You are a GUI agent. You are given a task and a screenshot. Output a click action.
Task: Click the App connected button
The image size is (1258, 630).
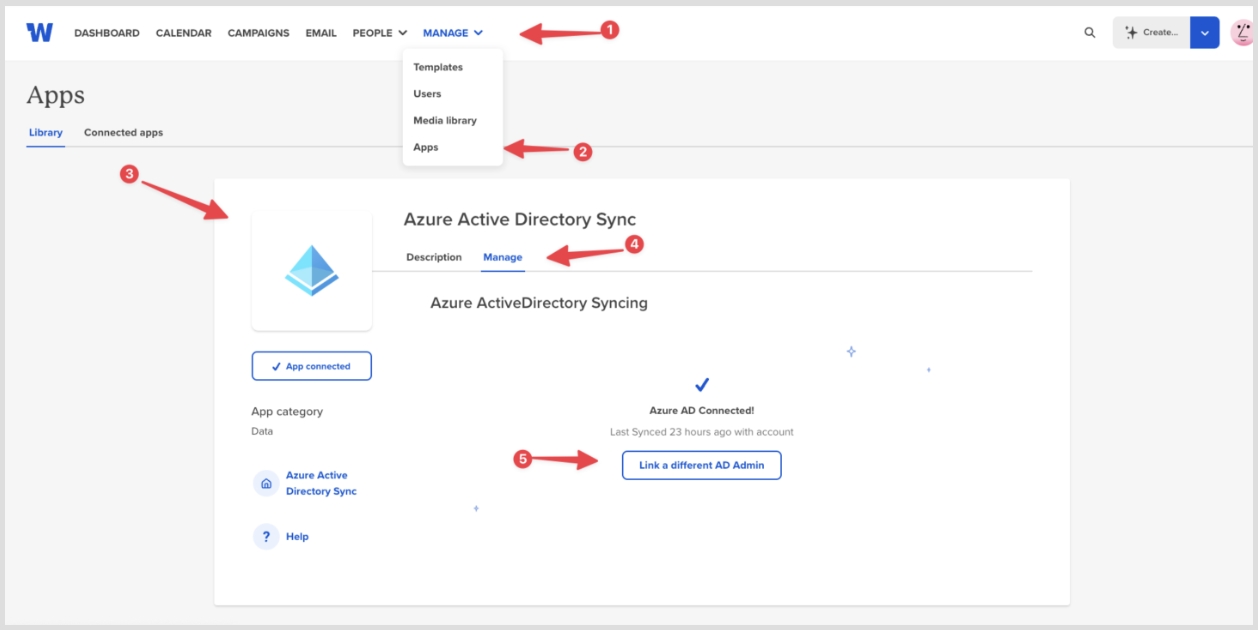312,366
